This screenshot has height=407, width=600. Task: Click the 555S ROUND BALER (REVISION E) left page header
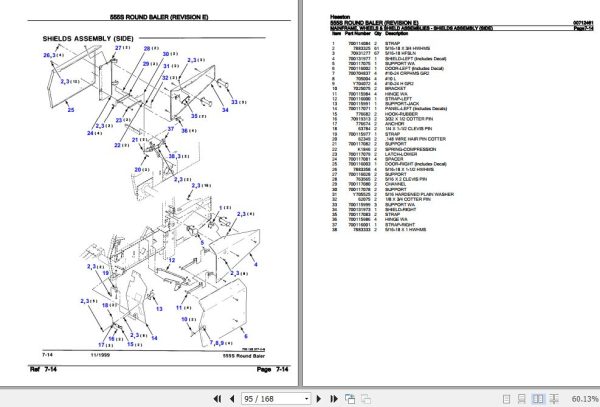(x=159, y=17)
